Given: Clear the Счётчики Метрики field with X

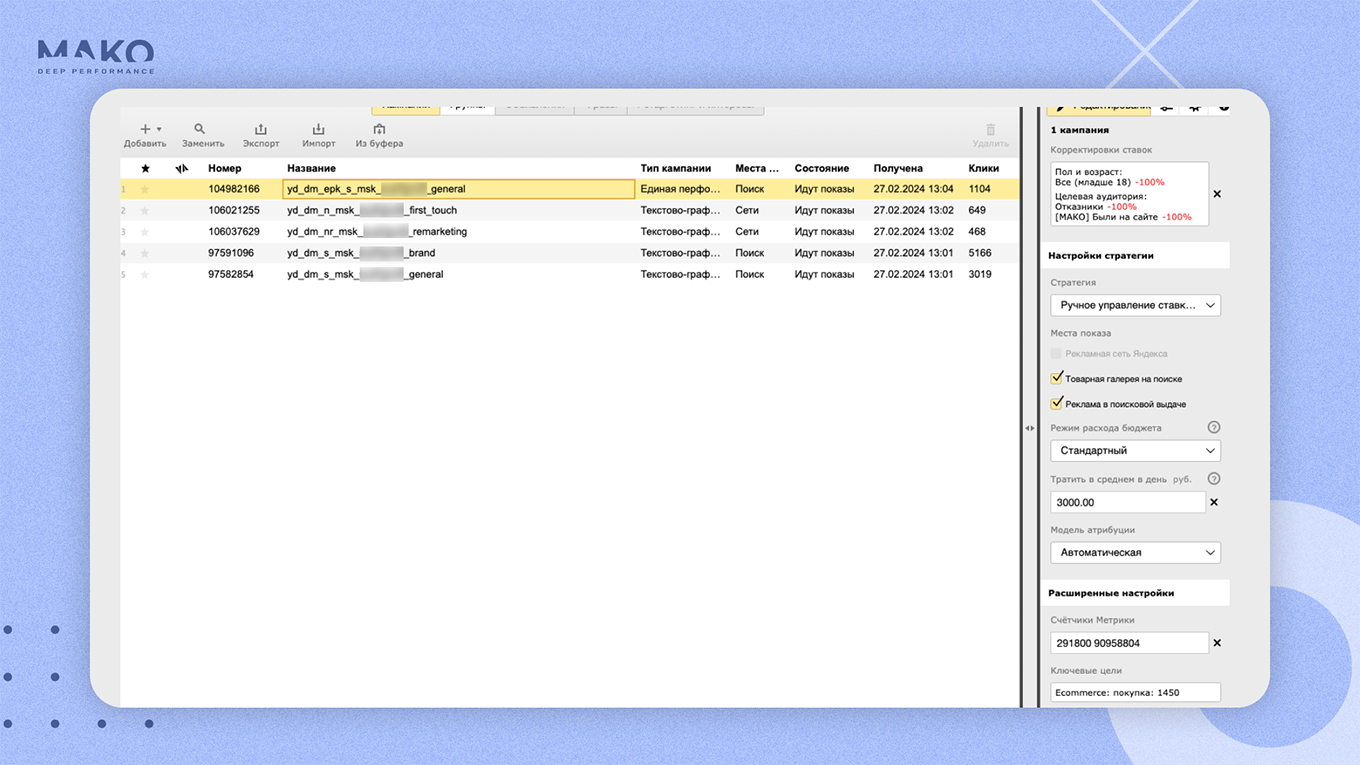Looking at the screenshot, I should (1217, 643).
